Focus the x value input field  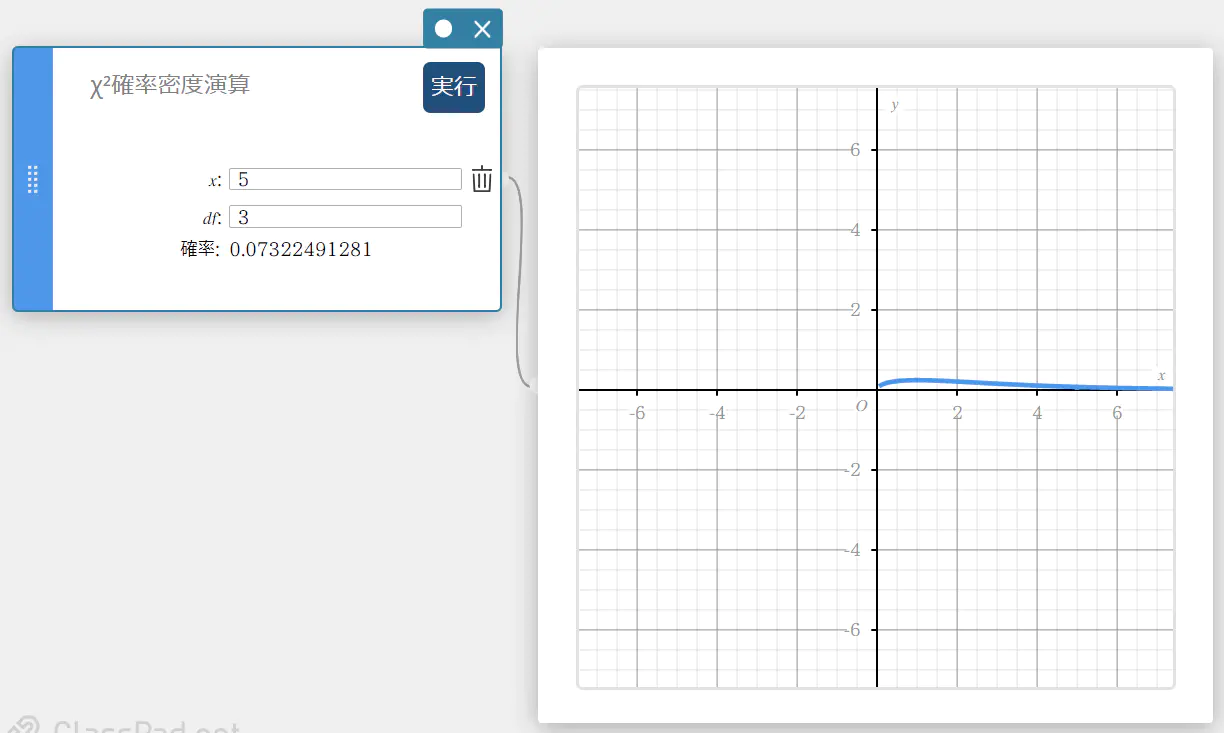tap(345, 179)
